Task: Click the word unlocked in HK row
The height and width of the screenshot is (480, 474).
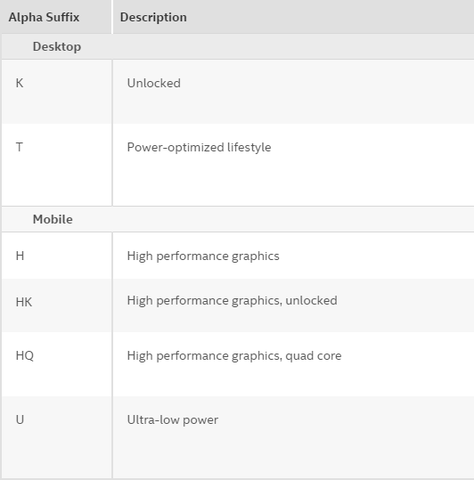Action: point(311,301)
